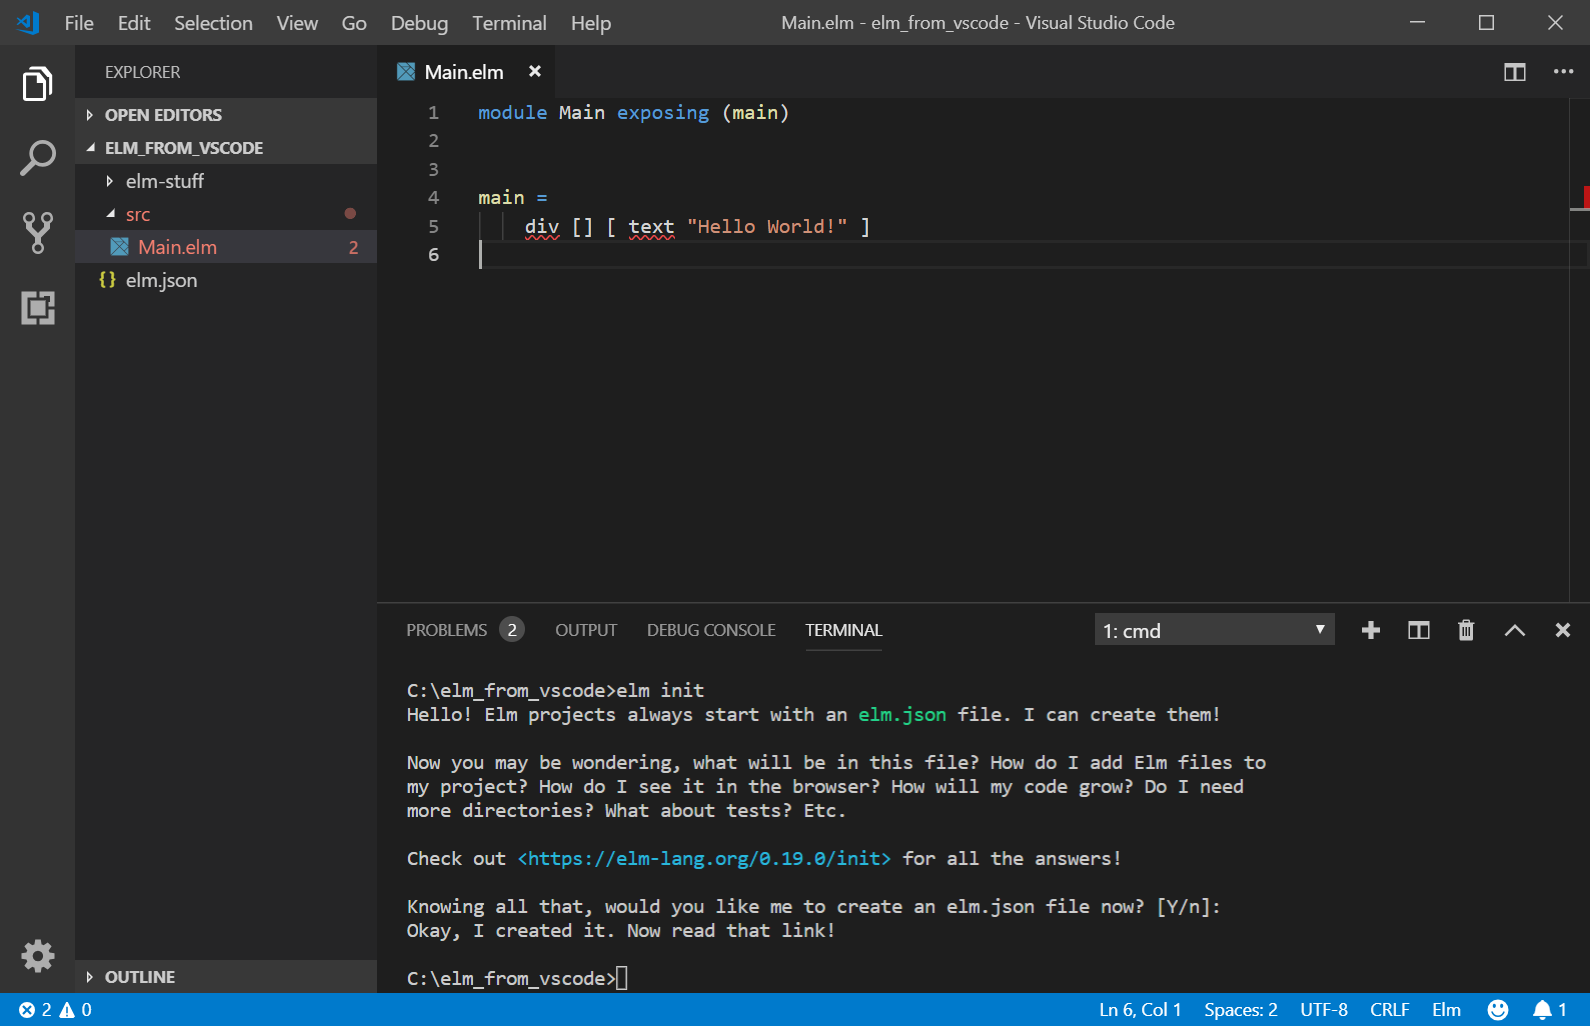Screen dimensions: 1590x1026
Task: Open the terminal selector dropdown '1: cmd'
Action: coord(1213,630)
